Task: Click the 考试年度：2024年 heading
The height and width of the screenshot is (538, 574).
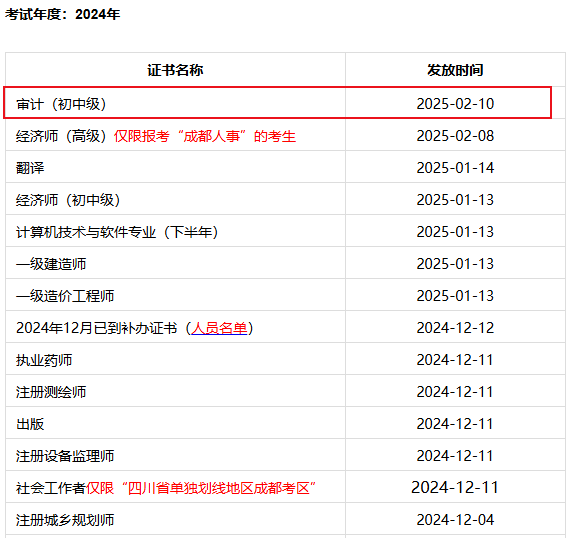Action: tap(62, 14)
